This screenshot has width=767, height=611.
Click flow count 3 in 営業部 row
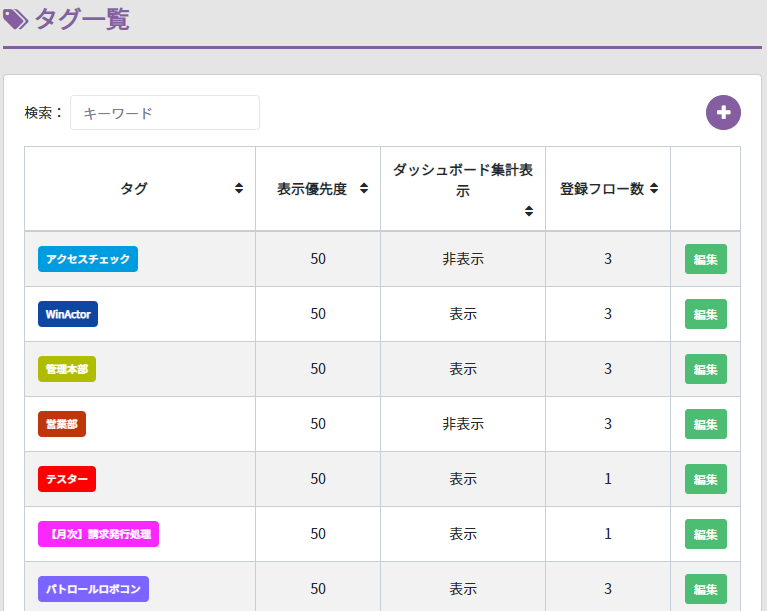point(608,424)
